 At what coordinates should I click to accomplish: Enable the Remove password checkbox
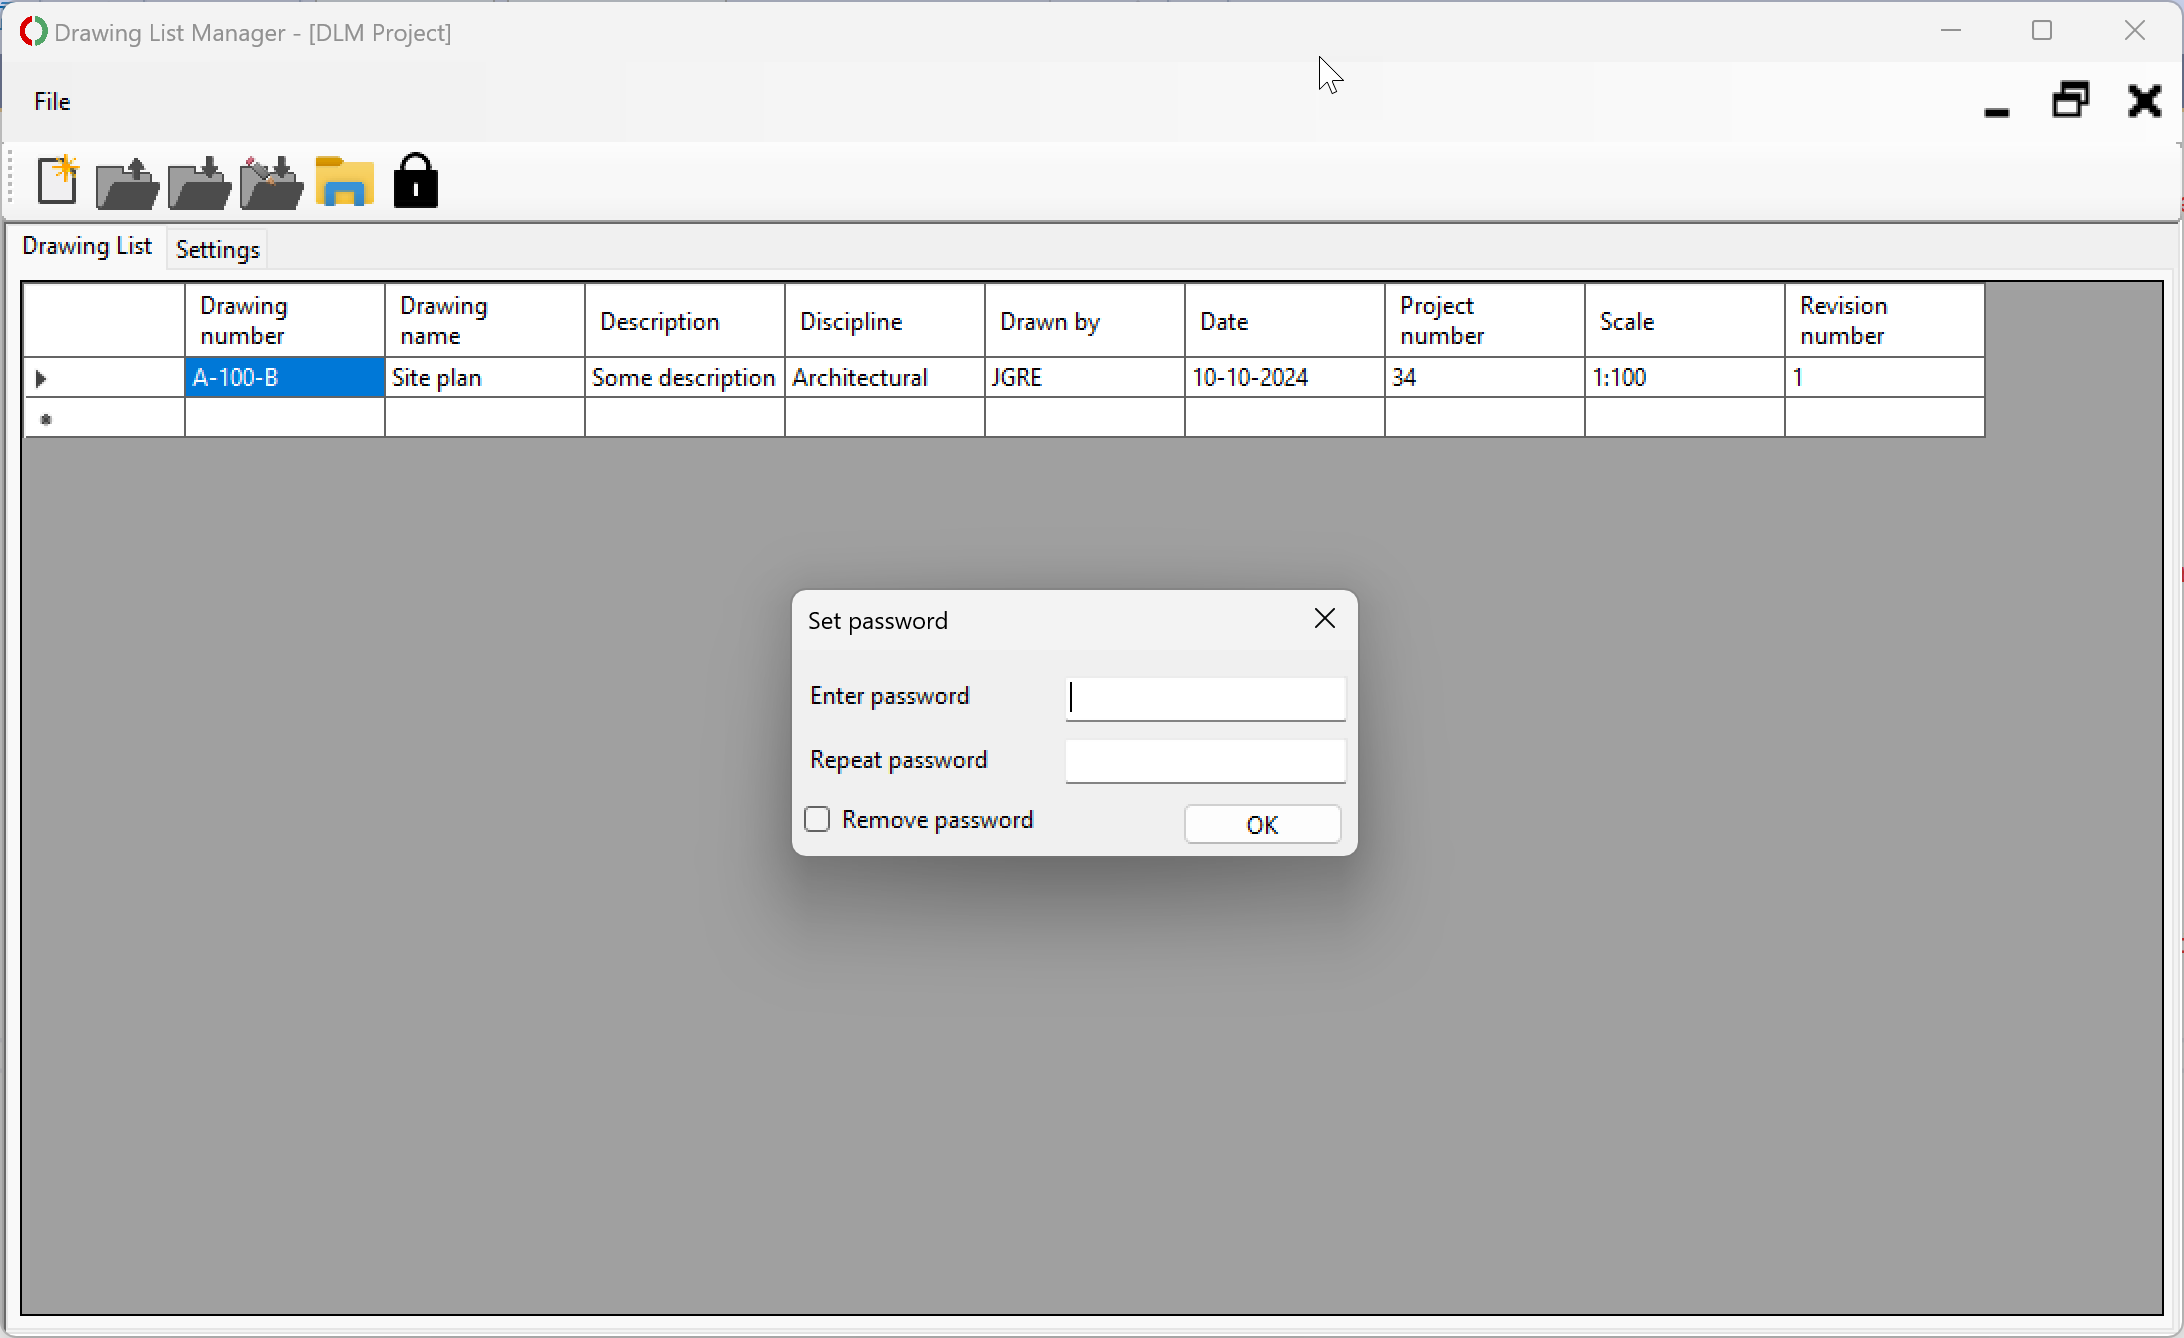tap(817, 820)
